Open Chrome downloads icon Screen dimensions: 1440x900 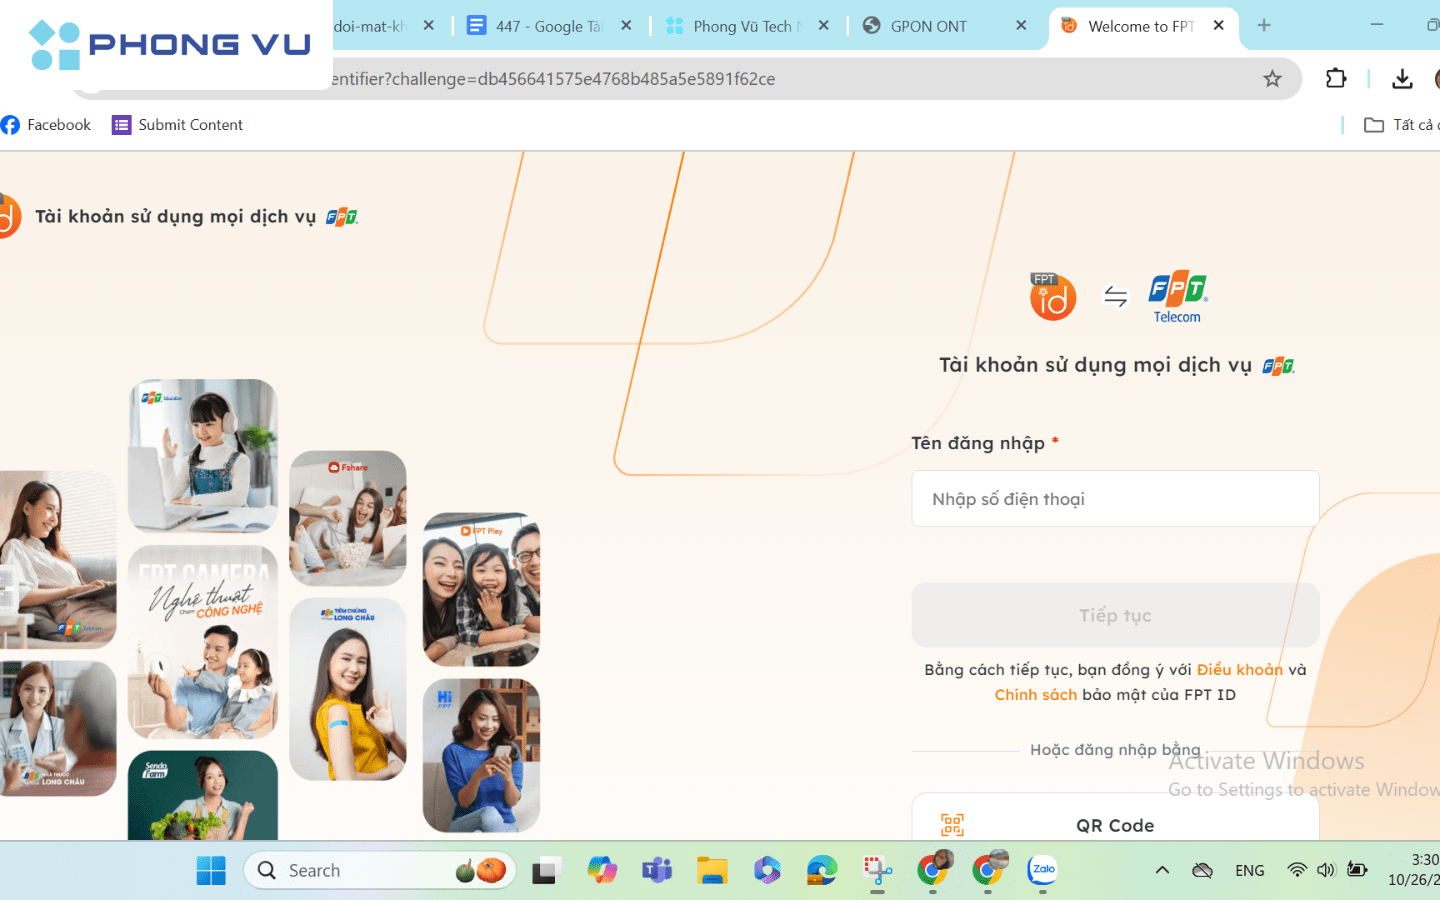[1402, 79]
